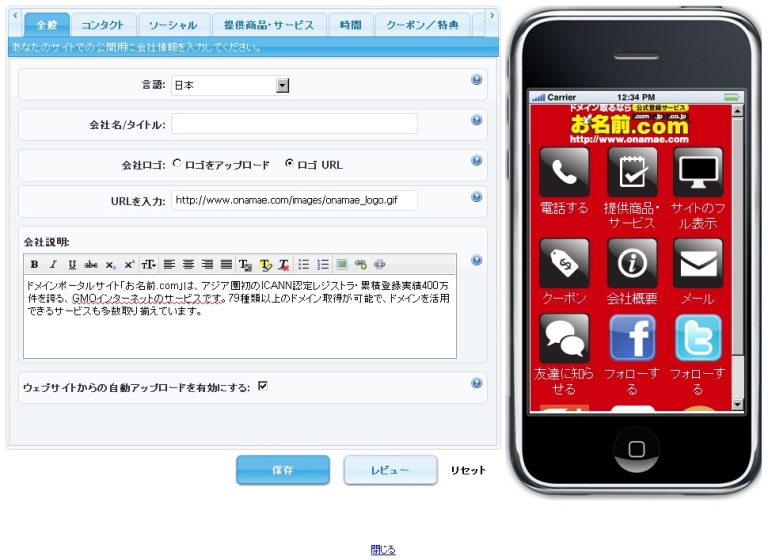This screenshot has width=768, height=560.
Task: Apply superscript formatting
Action: click(129, 265)
